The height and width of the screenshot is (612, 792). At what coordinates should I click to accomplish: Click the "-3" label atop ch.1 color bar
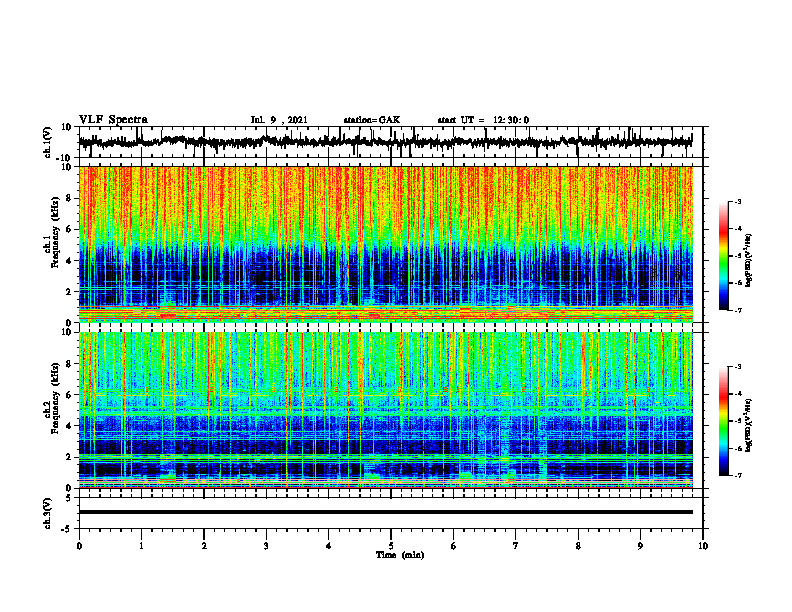(x=737, y=201)
